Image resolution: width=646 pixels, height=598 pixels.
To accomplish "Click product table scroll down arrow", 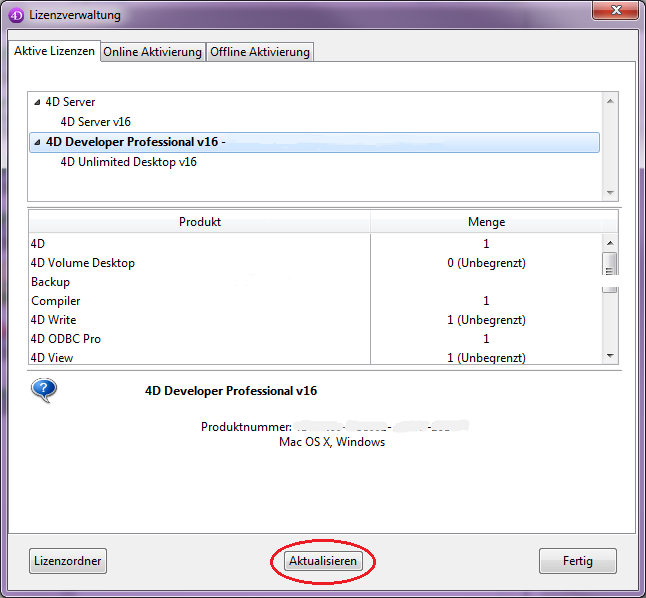I will coord(610,356).
